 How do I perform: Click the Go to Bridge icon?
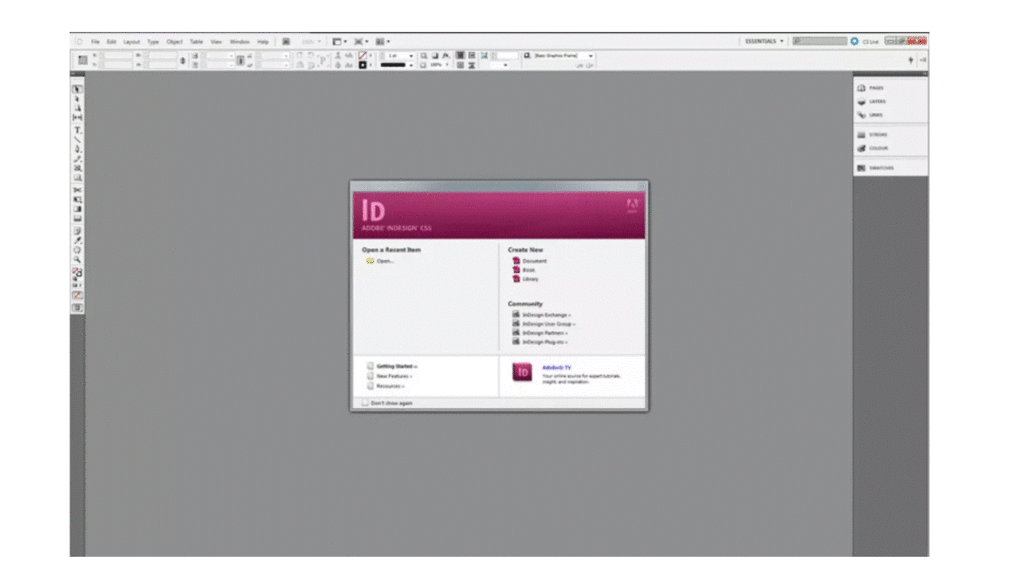pyautogui.click(x=286, y=41)
